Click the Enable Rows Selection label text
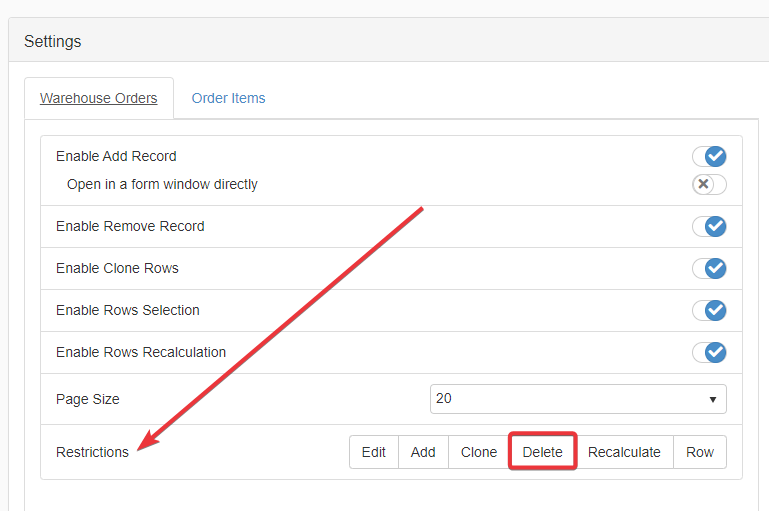The image size is (769, 511). coord(128,311)
